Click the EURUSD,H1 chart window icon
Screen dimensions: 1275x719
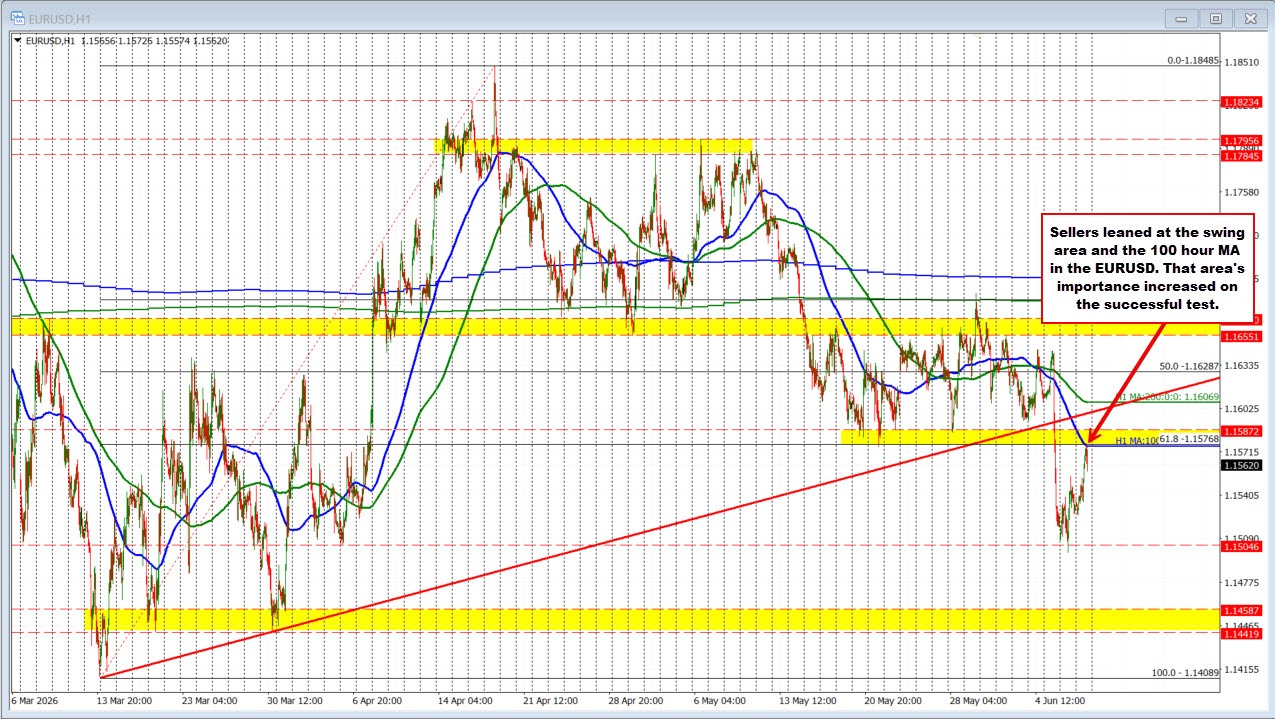(16, 17)
